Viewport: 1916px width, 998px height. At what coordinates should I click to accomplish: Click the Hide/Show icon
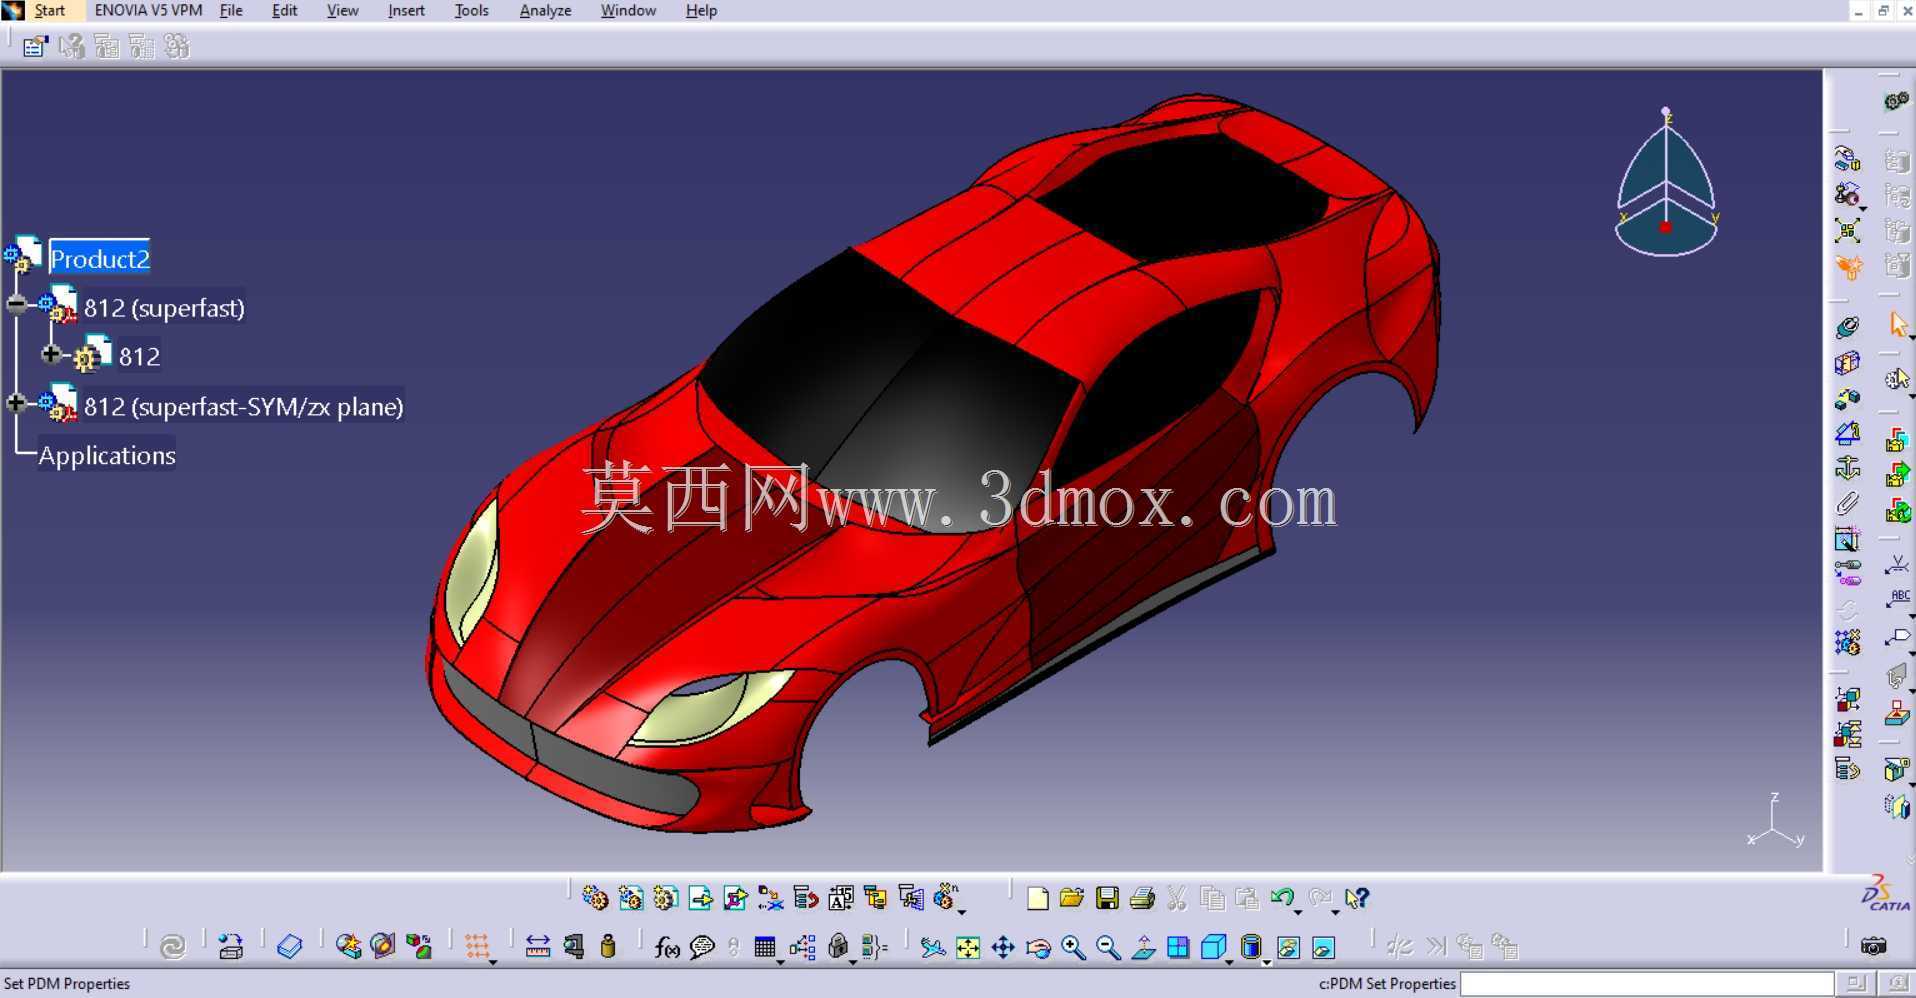click(1288, 947)
